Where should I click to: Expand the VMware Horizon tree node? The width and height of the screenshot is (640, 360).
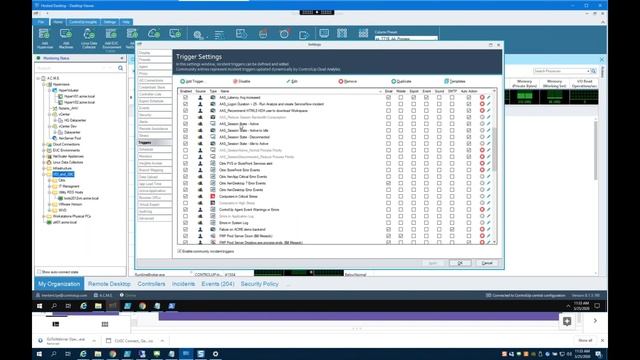coord(50,204)
